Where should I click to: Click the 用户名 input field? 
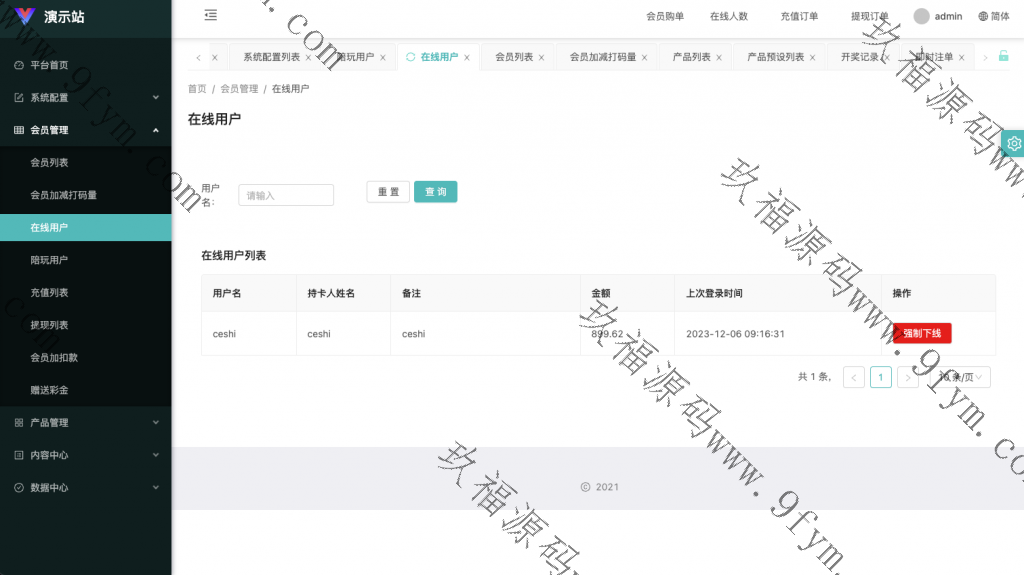tap(286, 195)
